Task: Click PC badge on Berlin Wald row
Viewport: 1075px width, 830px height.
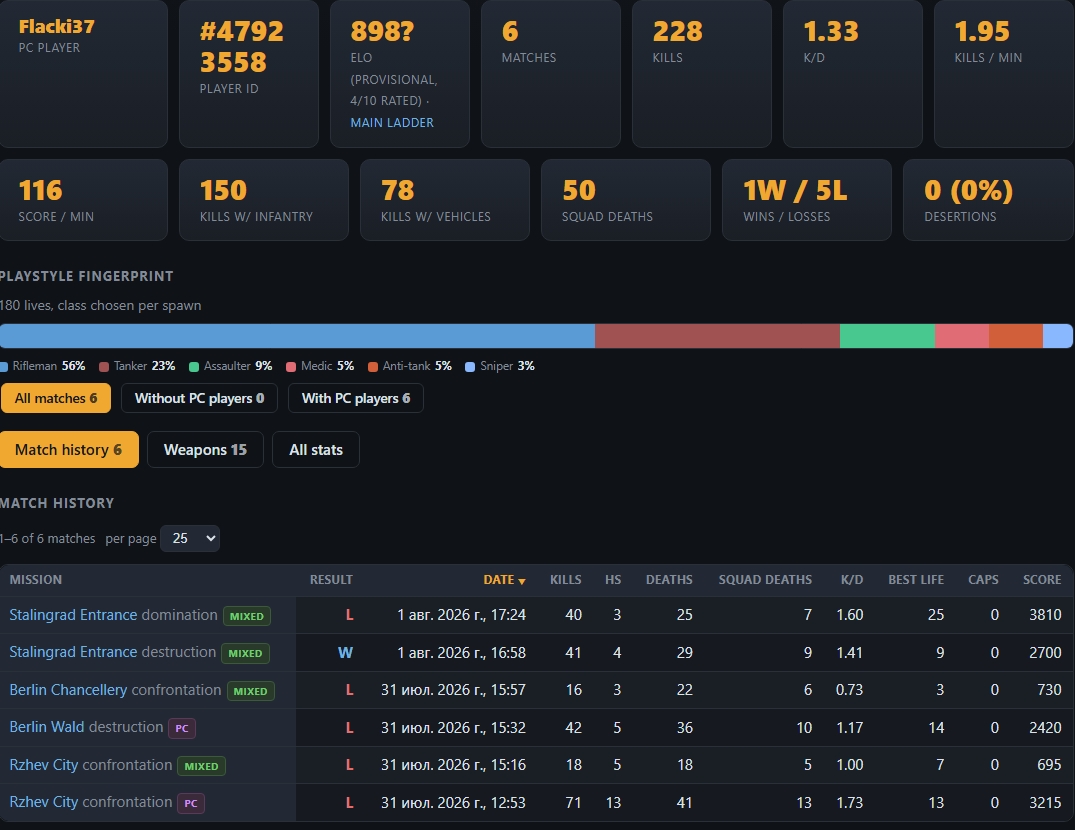Action: tap(182, 728)
